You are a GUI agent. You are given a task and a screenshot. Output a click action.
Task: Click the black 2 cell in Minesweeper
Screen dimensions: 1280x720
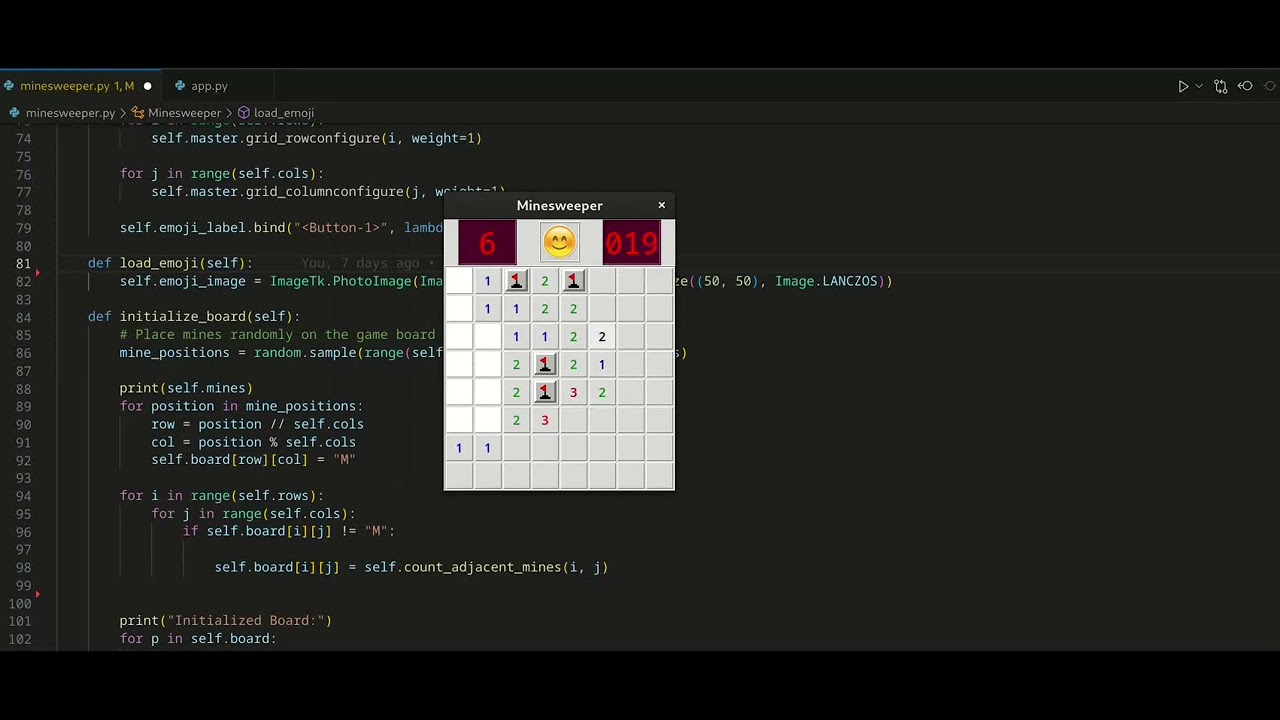(x=602, y=337)
